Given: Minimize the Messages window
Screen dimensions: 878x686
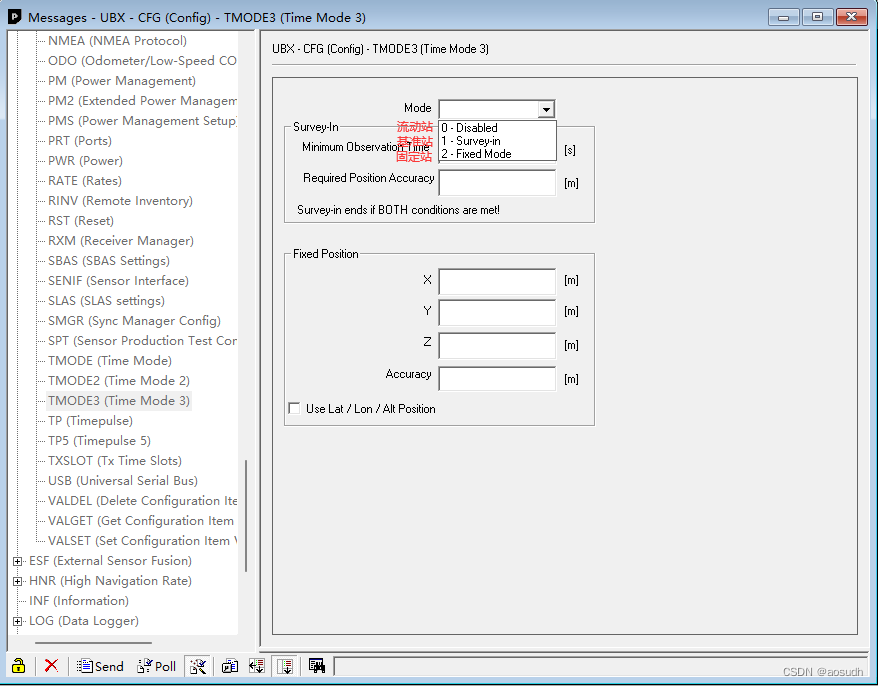Looking at the screenshot, I should click(x=783, y=17).
